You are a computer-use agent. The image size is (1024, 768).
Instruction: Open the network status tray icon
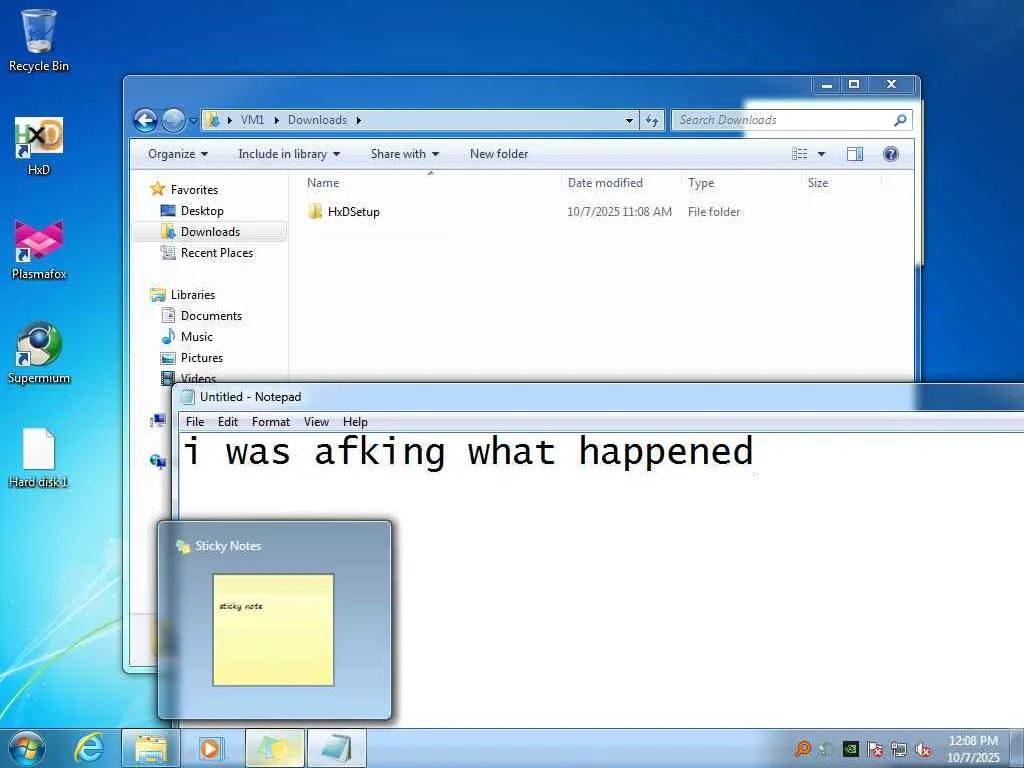899,749
